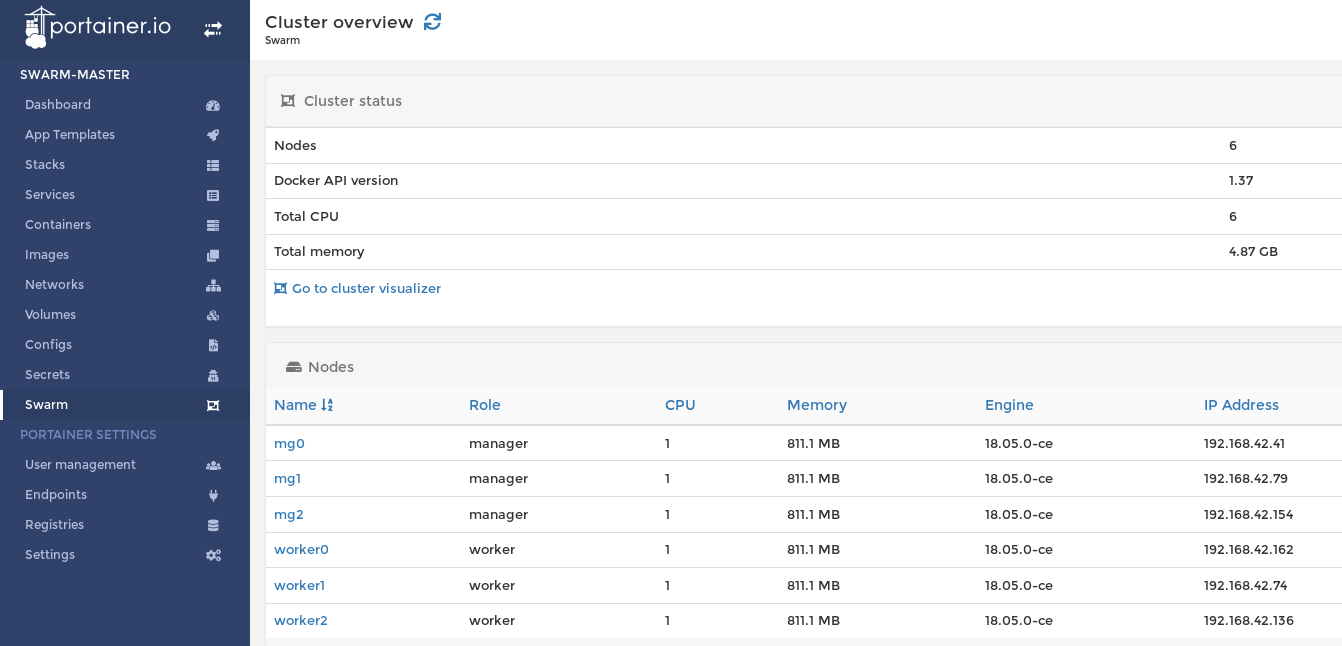Open the worker0 node details
1342x646 pixels.
(x=301, y=550)
